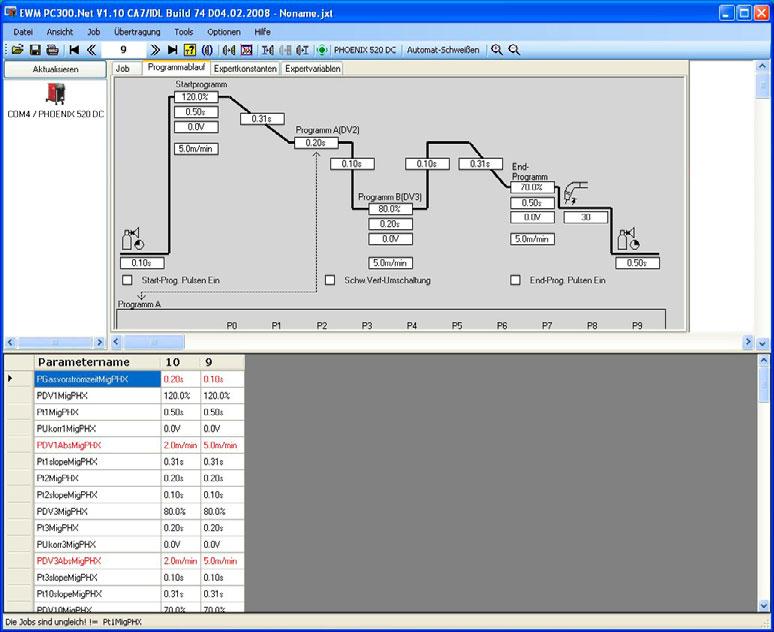Click PHOENIX 520 DC toolbar button
This screenshot has height=632, width=774.
[365, 50]
